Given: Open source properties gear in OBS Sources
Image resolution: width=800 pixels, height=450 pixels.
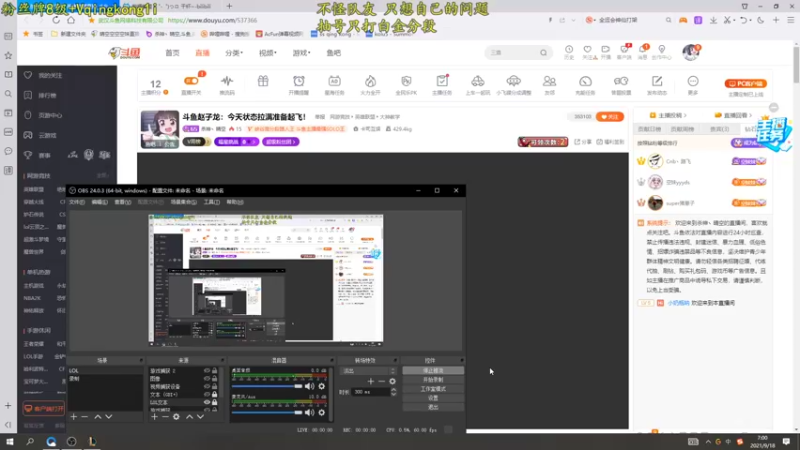Looking at the screenshot, I should coord(176,417).
